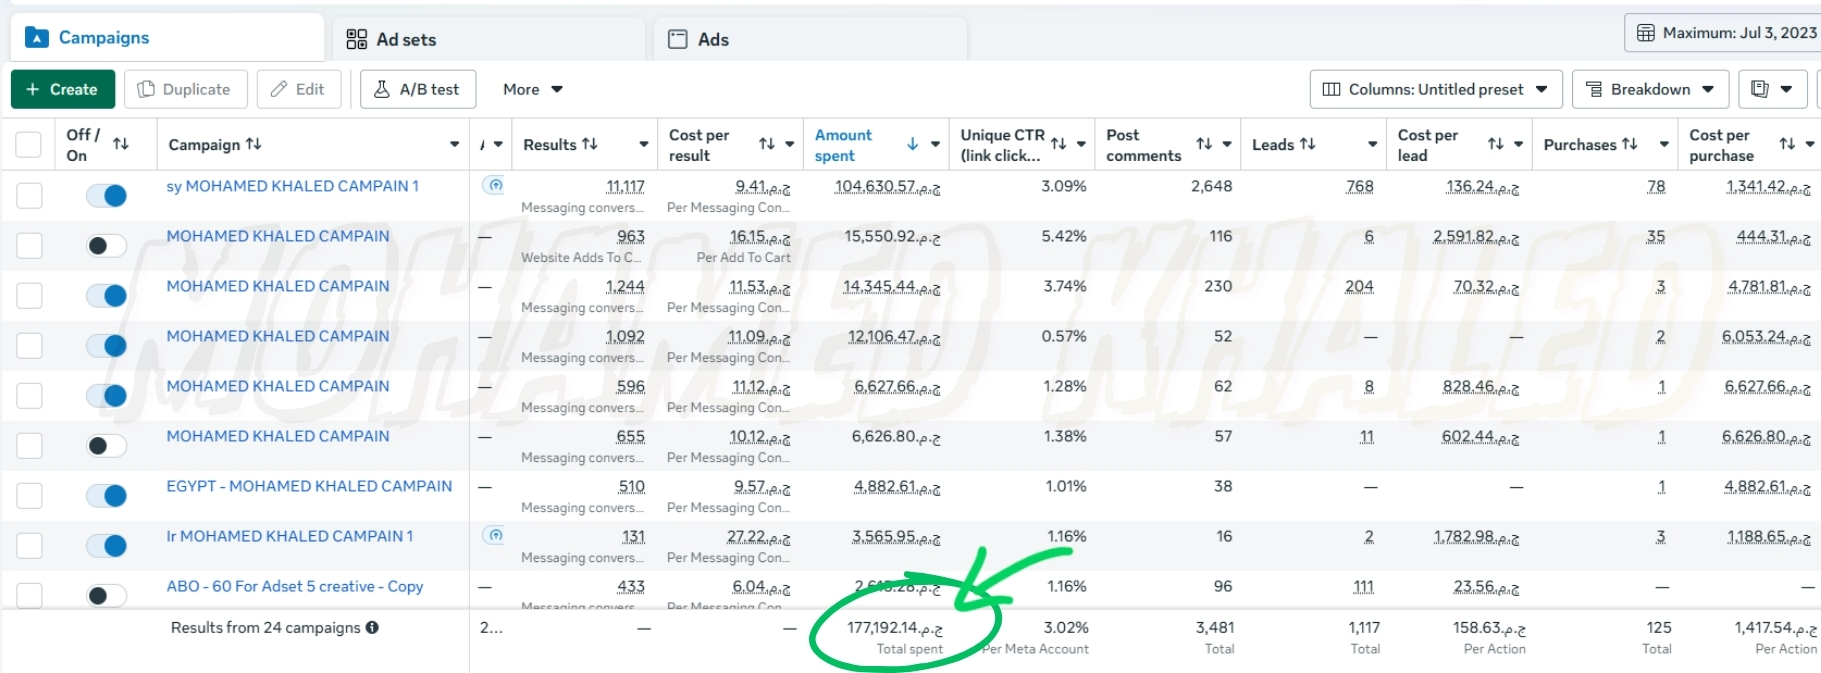Image resolution: width=1821 pixels, height=673 pixels.
Task: Open EGYPT - MOHAMED KHALED CAMPAIN link
Action: point(309,486)
